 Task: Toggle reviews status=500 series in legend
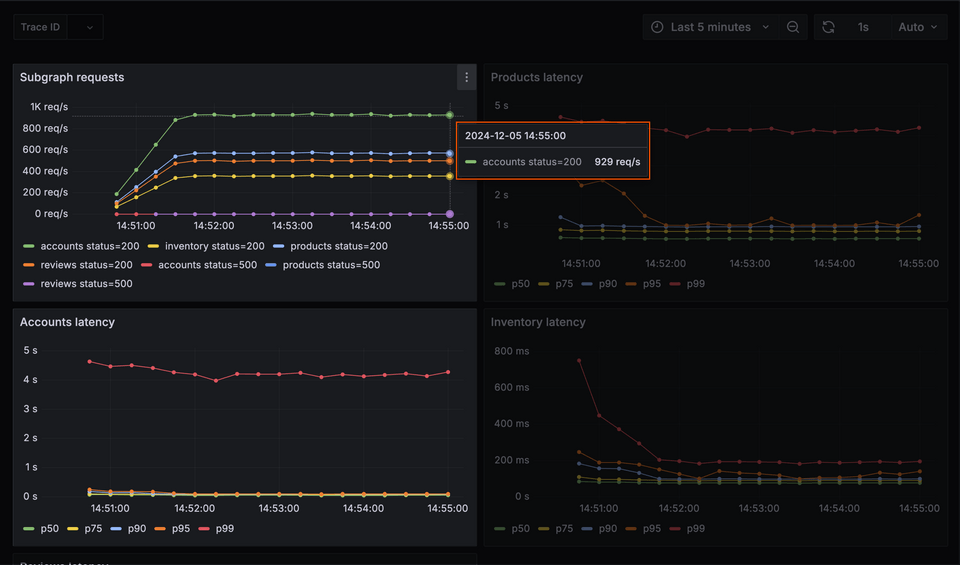pyautogui.click(x=86, y=283)
